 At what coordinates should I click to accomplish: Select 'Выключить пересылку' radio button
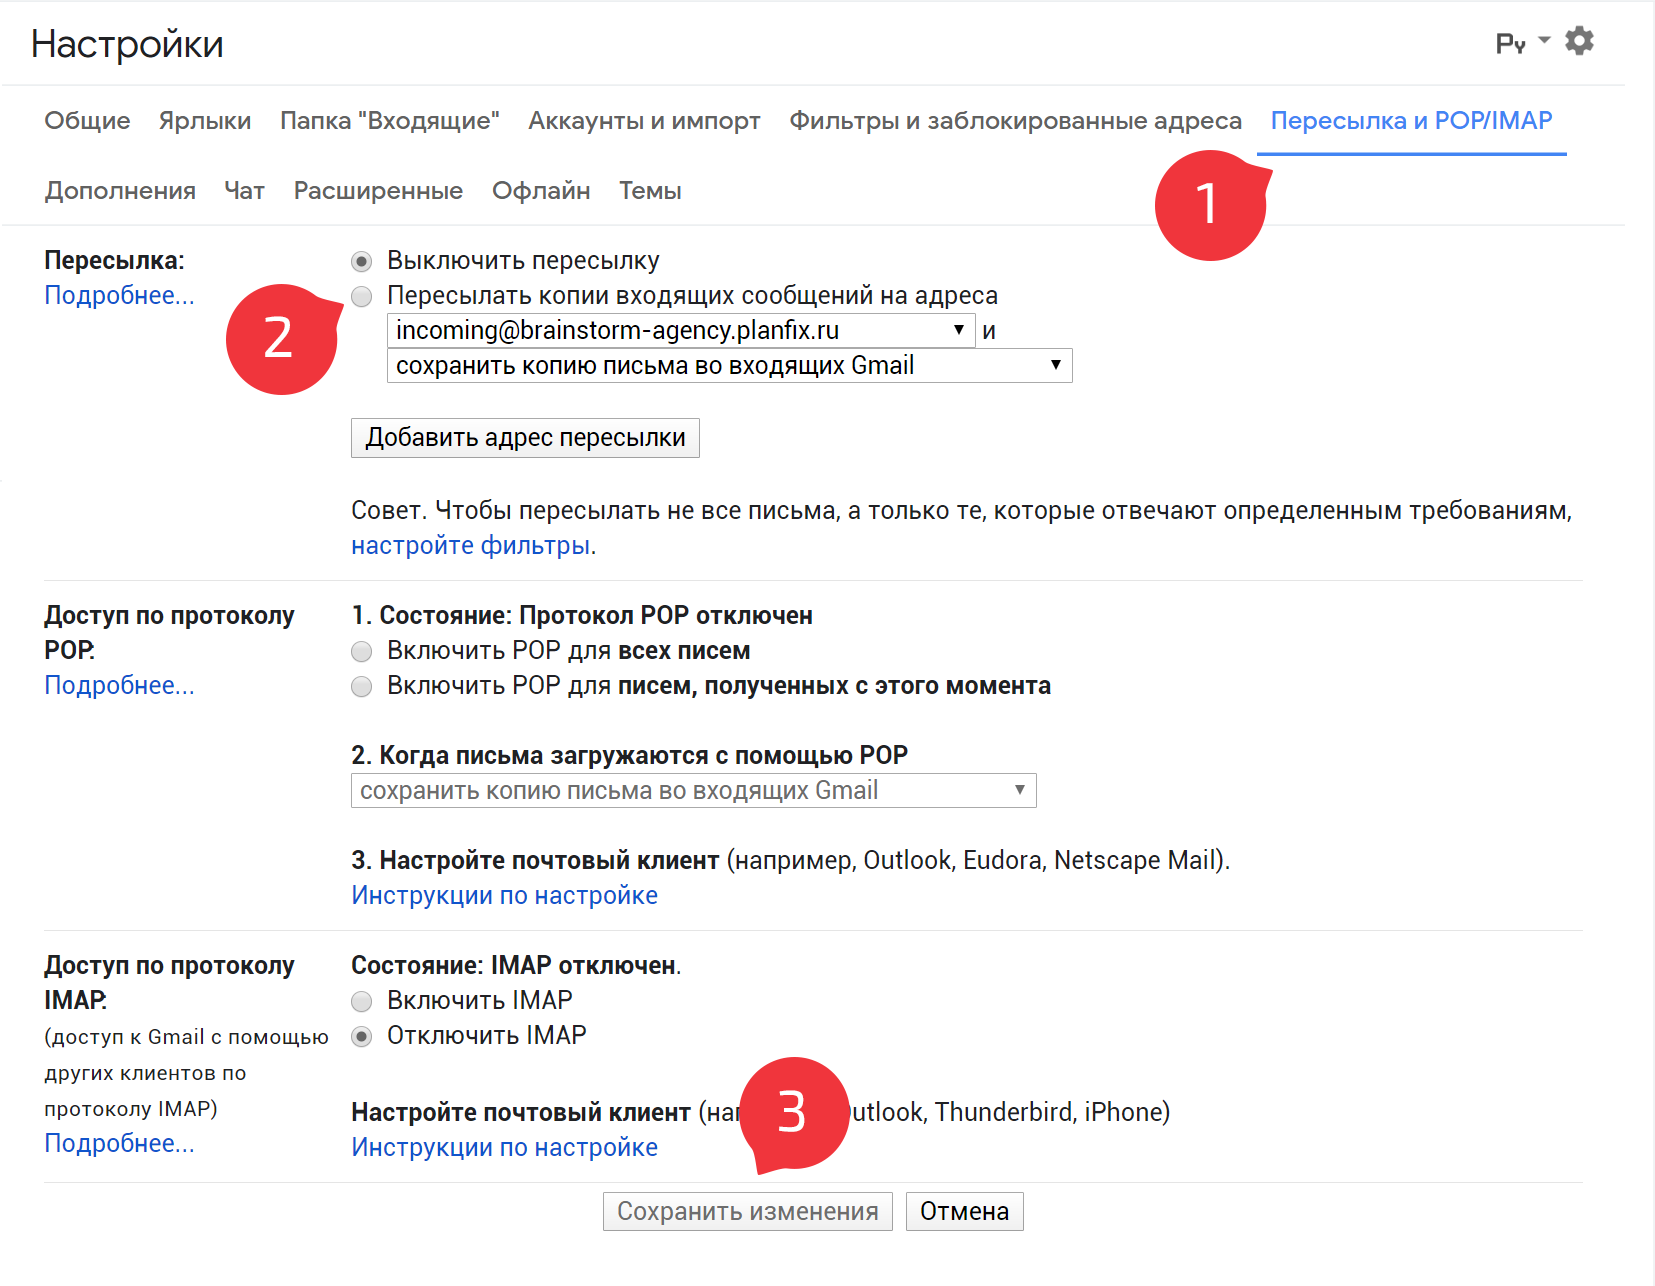[362, 262]
